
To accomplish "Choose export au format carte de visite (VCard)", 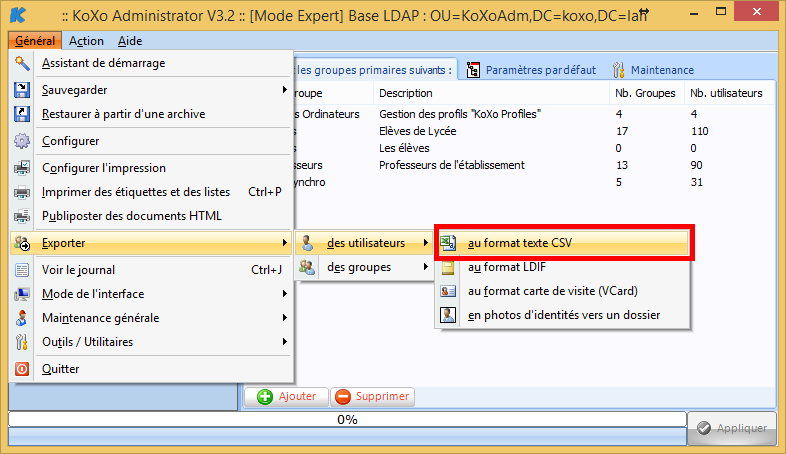I will point(563,291).
